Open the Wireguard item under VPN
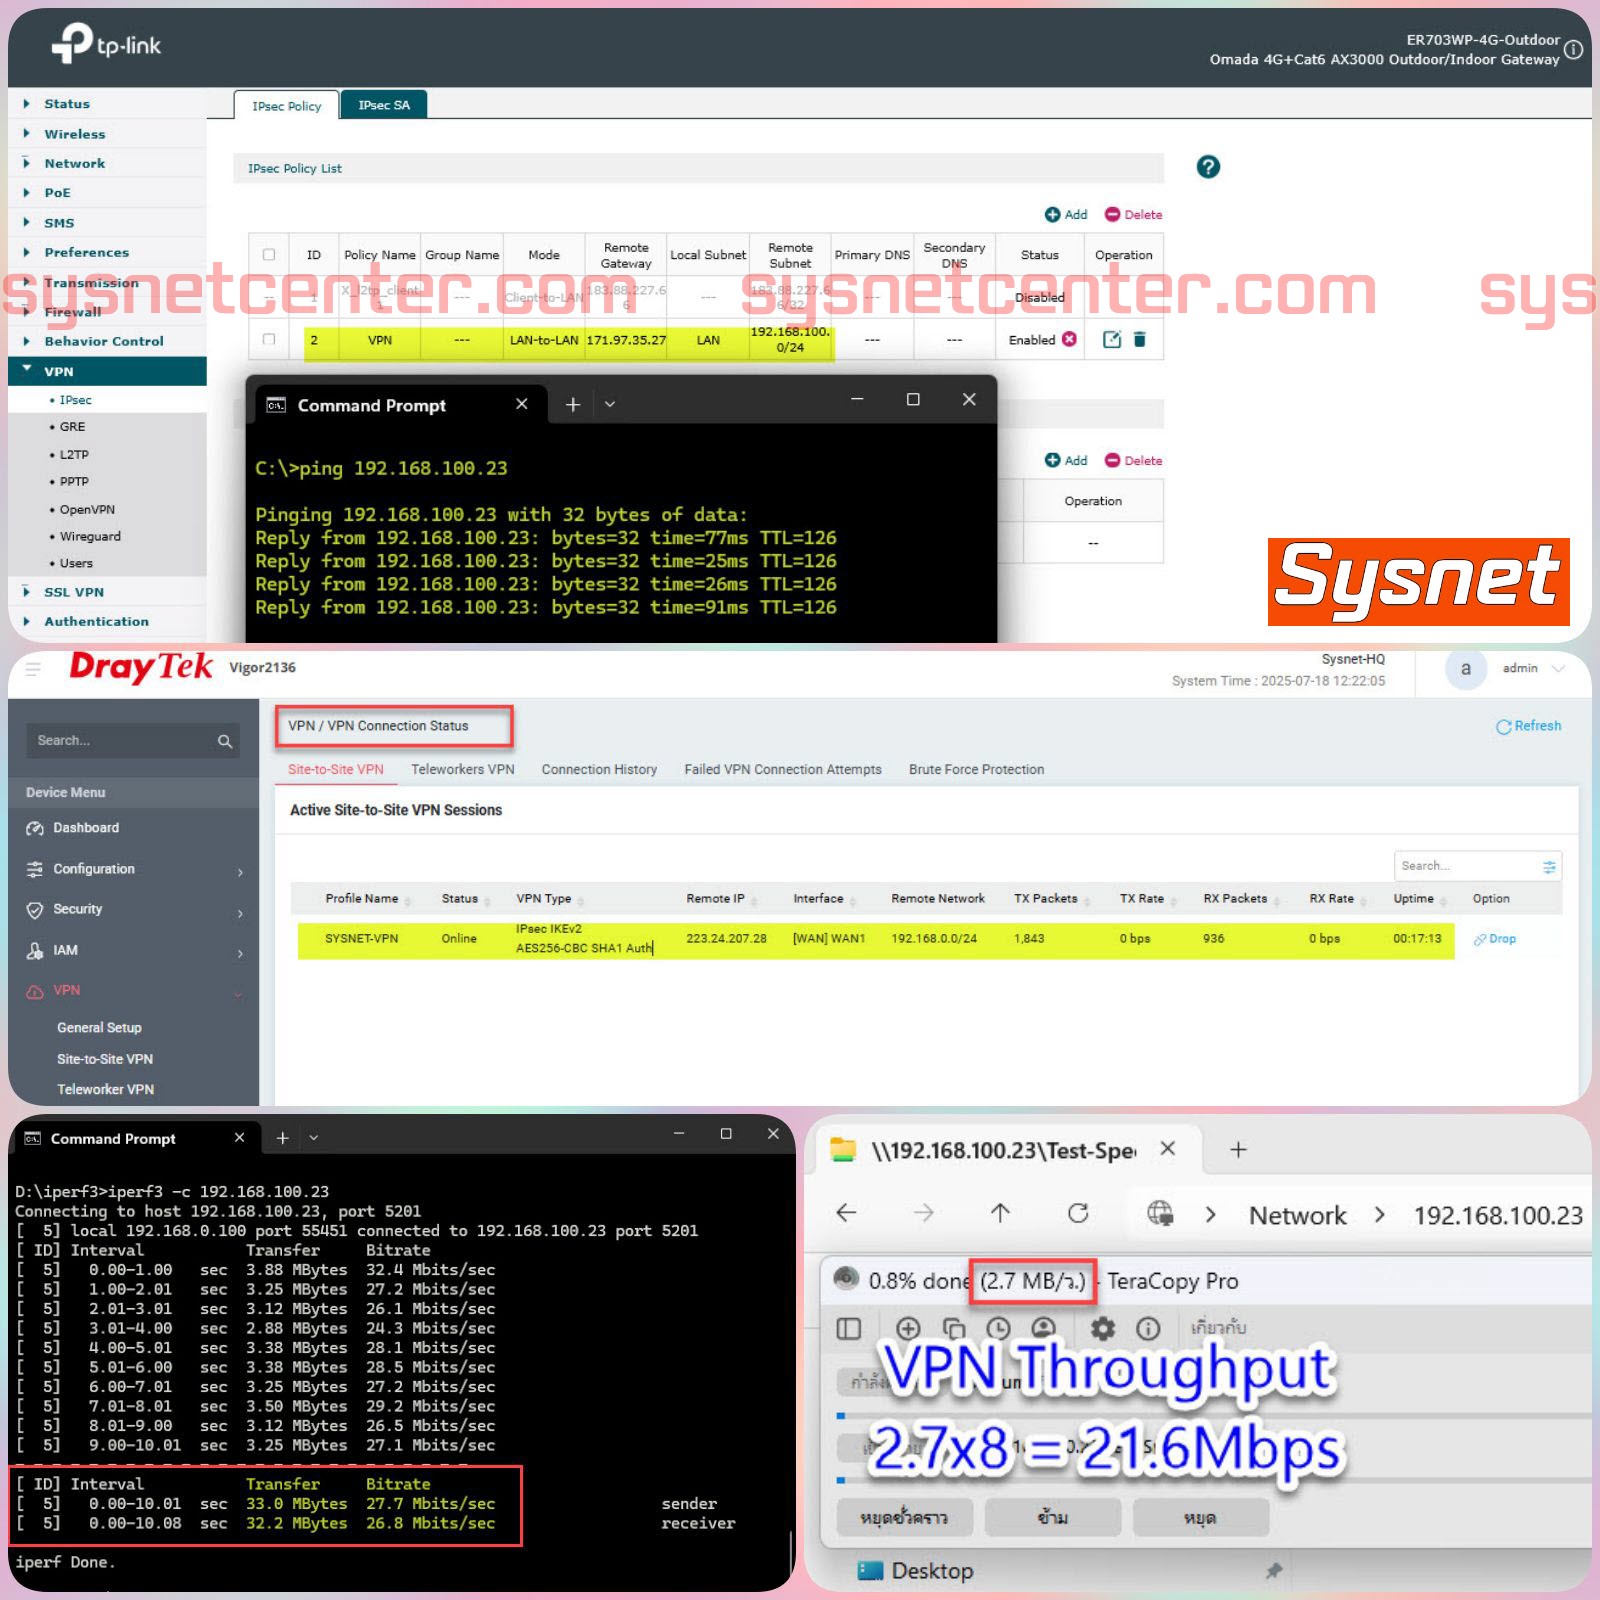Viewport: 1600px width, 1600px height. pyautogui.click(x=90, y=536)
